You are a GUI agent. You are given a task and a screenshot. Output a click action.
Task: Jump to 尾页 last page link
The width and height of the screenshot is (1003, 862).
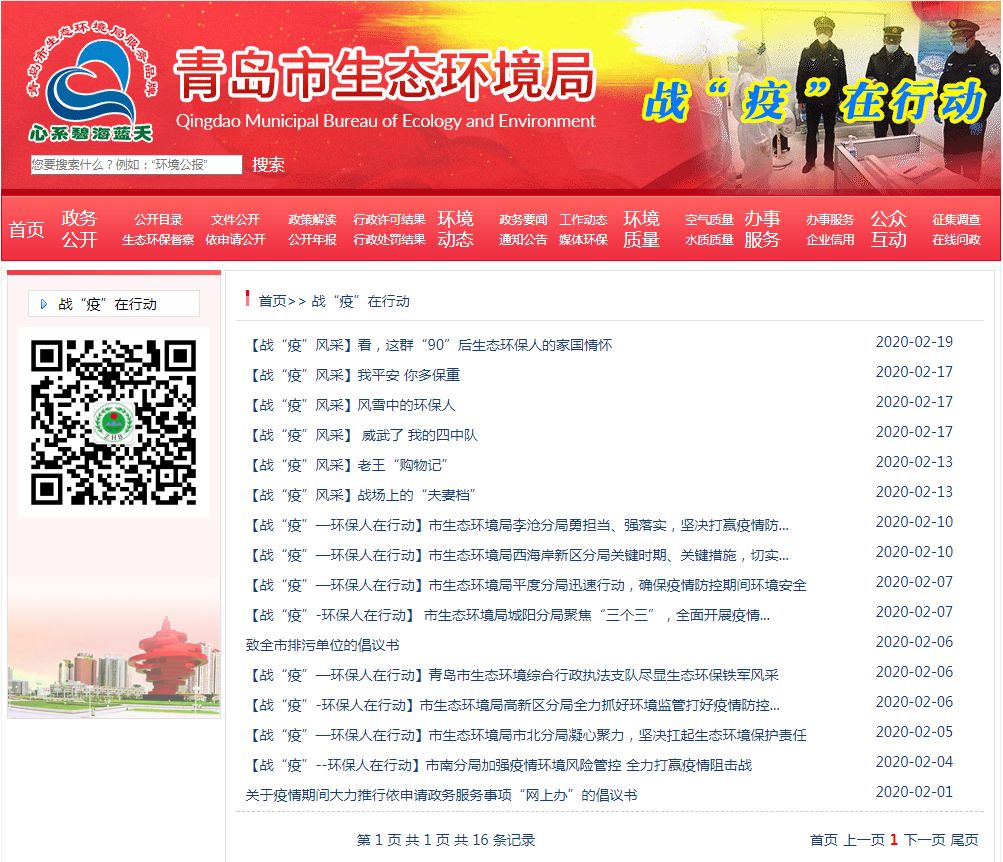965,840
